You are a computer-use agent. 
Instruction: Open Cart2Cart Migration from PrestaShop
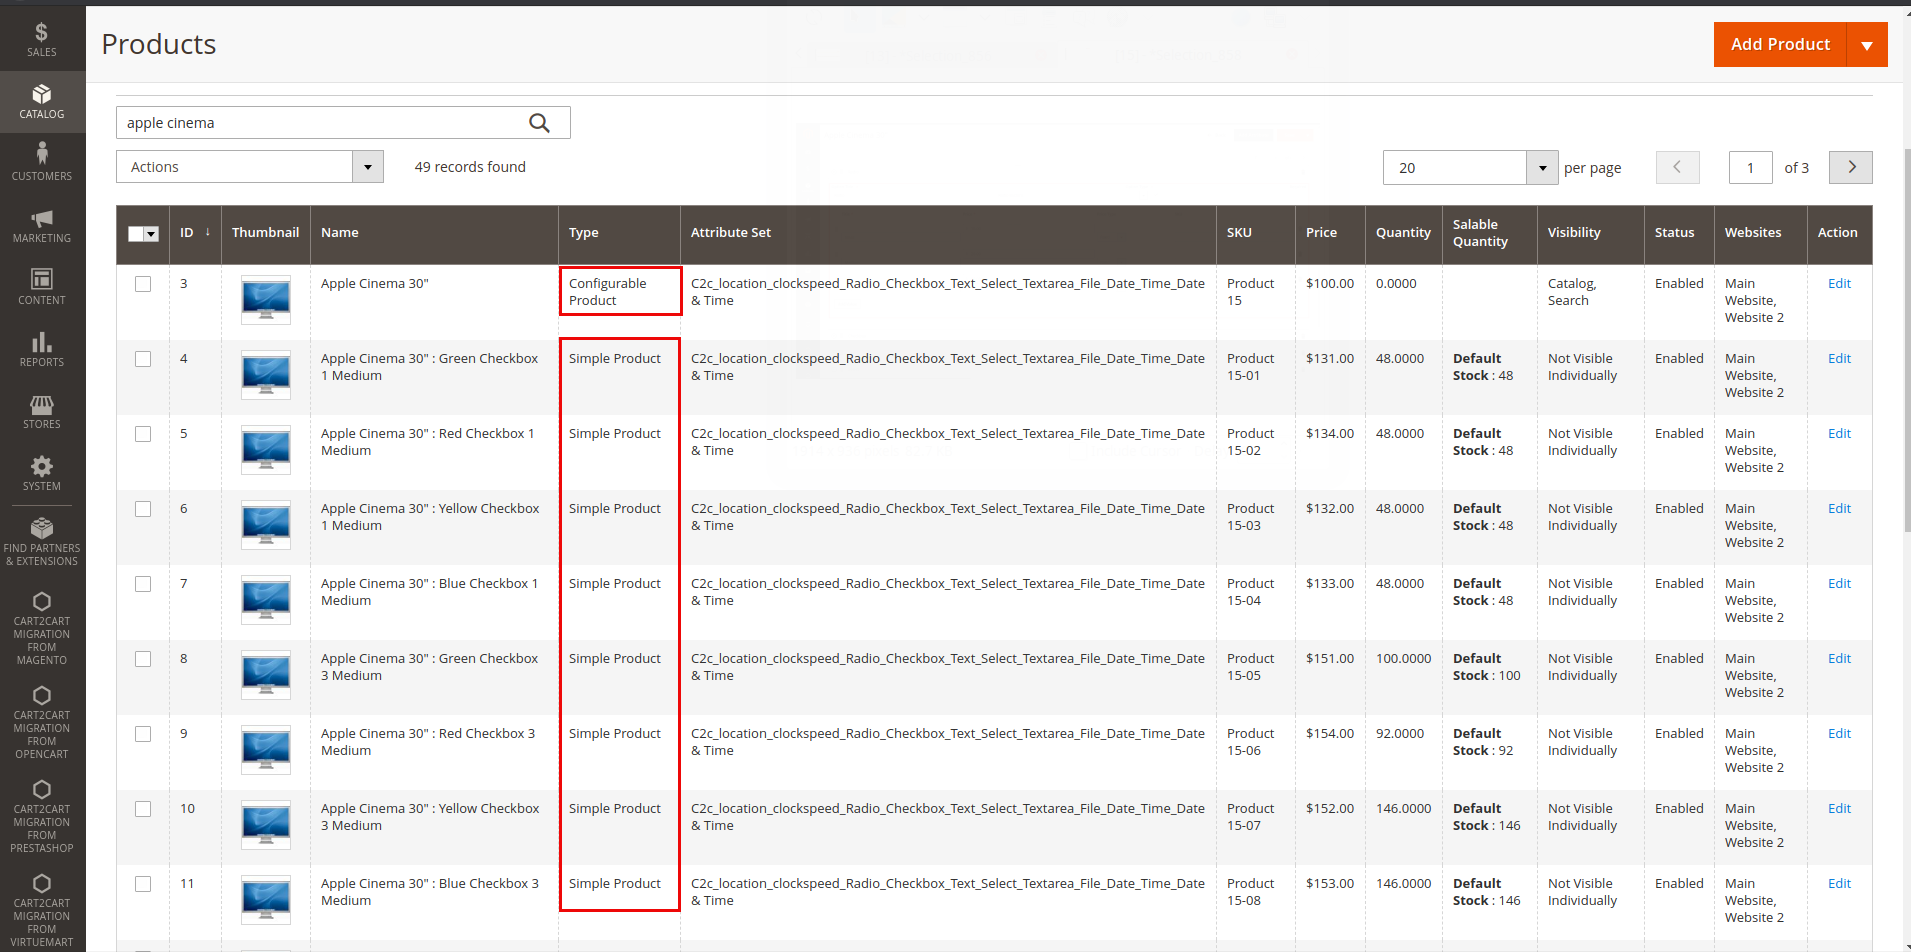(x=42, y=816)
